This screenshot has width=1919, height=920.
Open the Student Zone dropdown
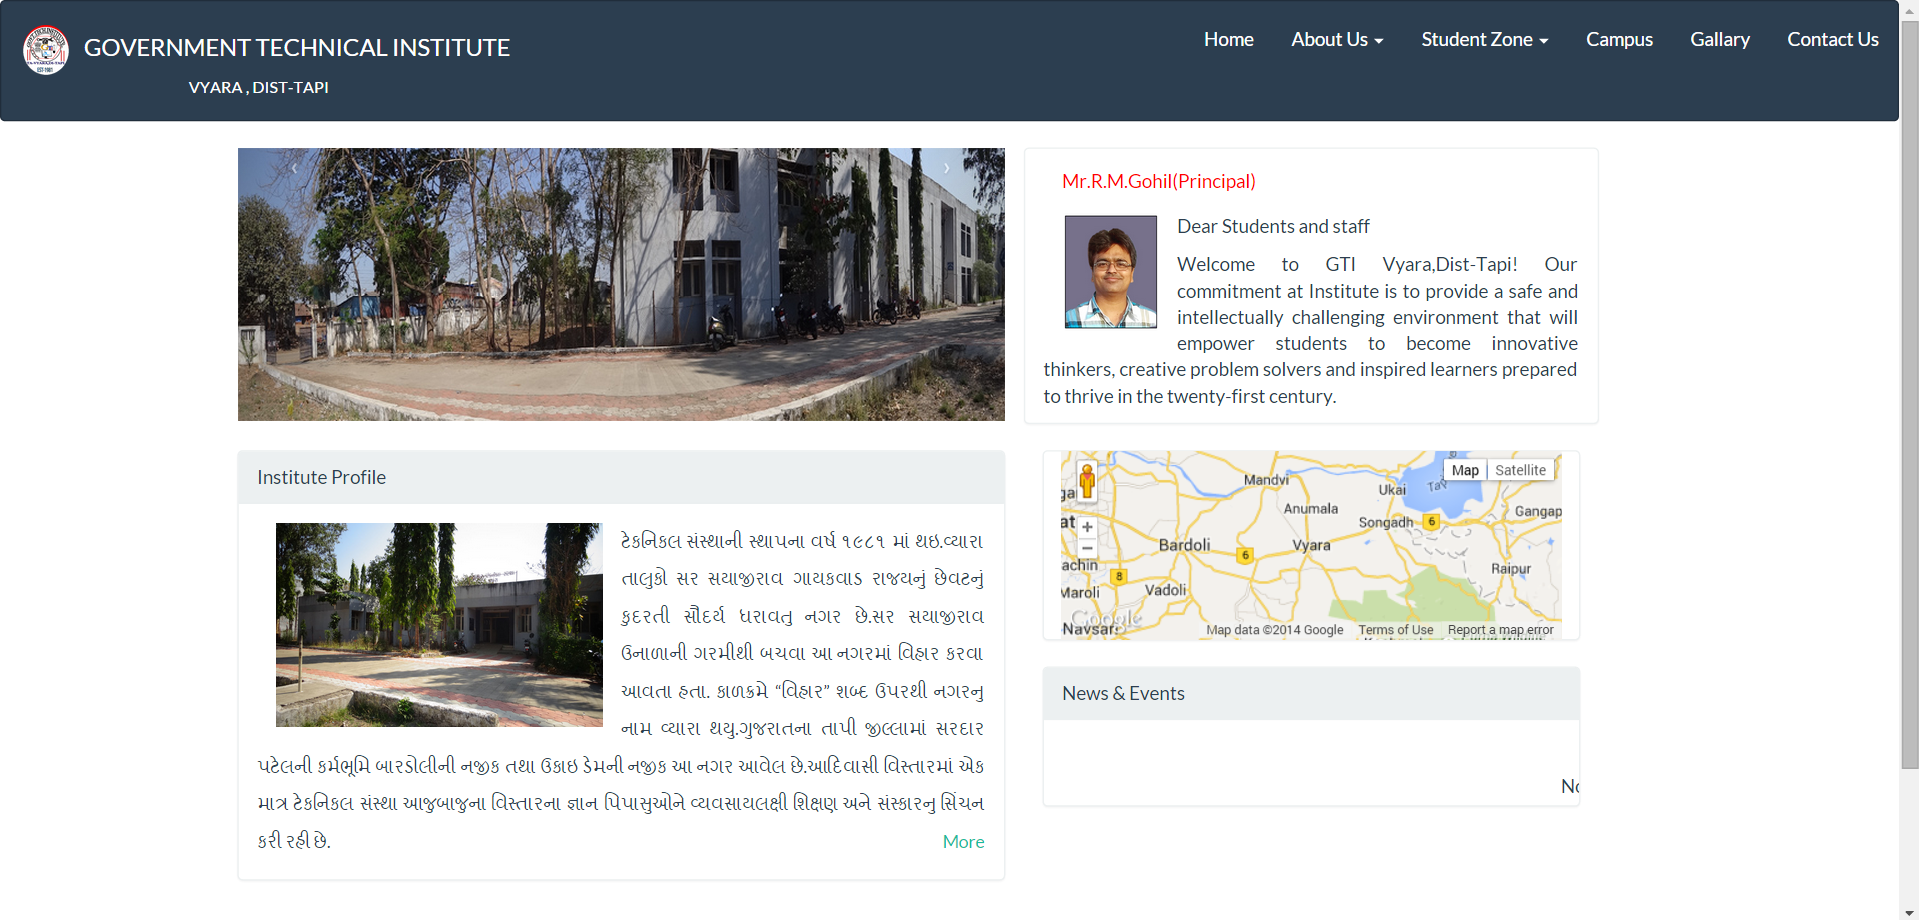tap(1484, 40)
